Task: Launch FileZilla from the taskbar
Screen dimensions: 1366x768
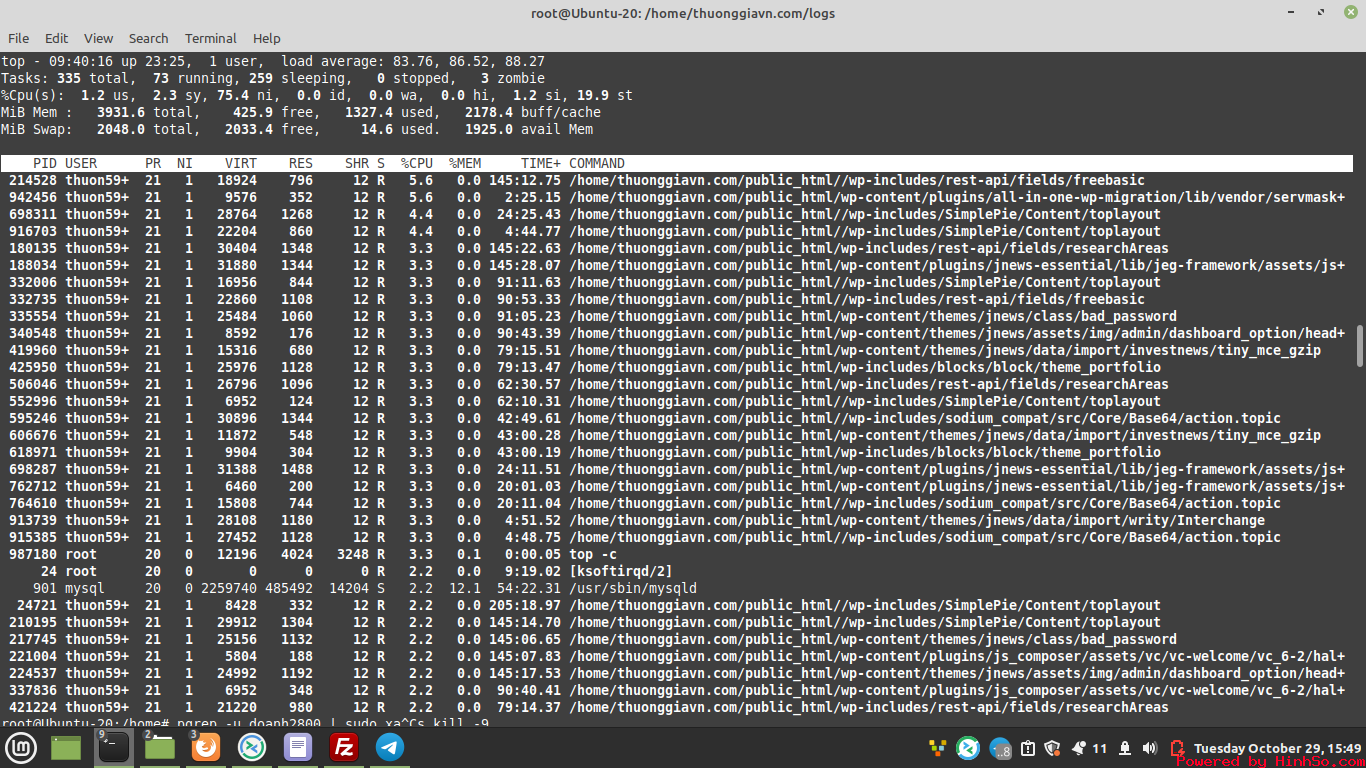Action: click(x=344, y=747)
